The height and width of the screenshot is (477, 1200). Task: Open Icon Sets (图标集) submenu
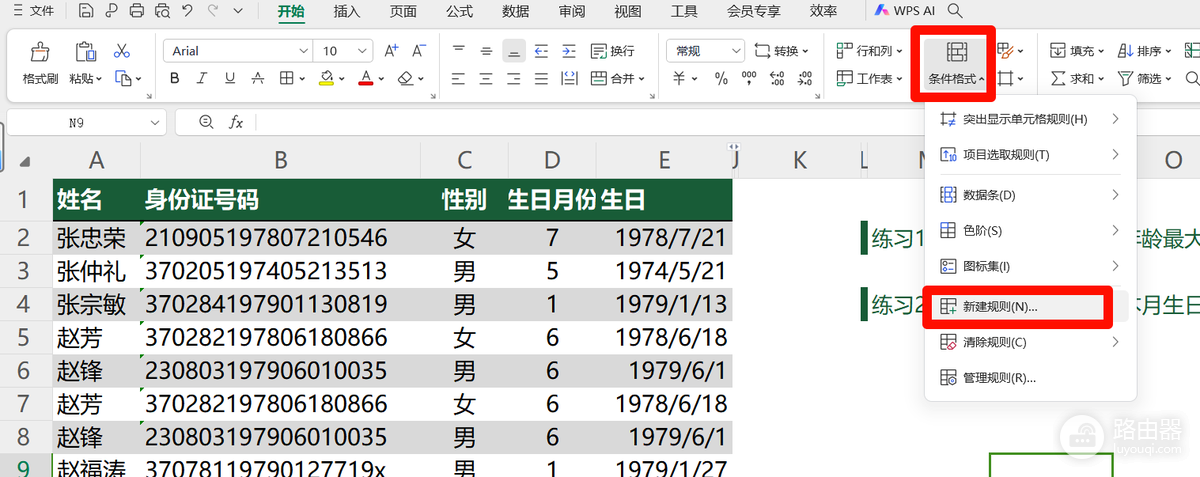(x=1031, y=266)
